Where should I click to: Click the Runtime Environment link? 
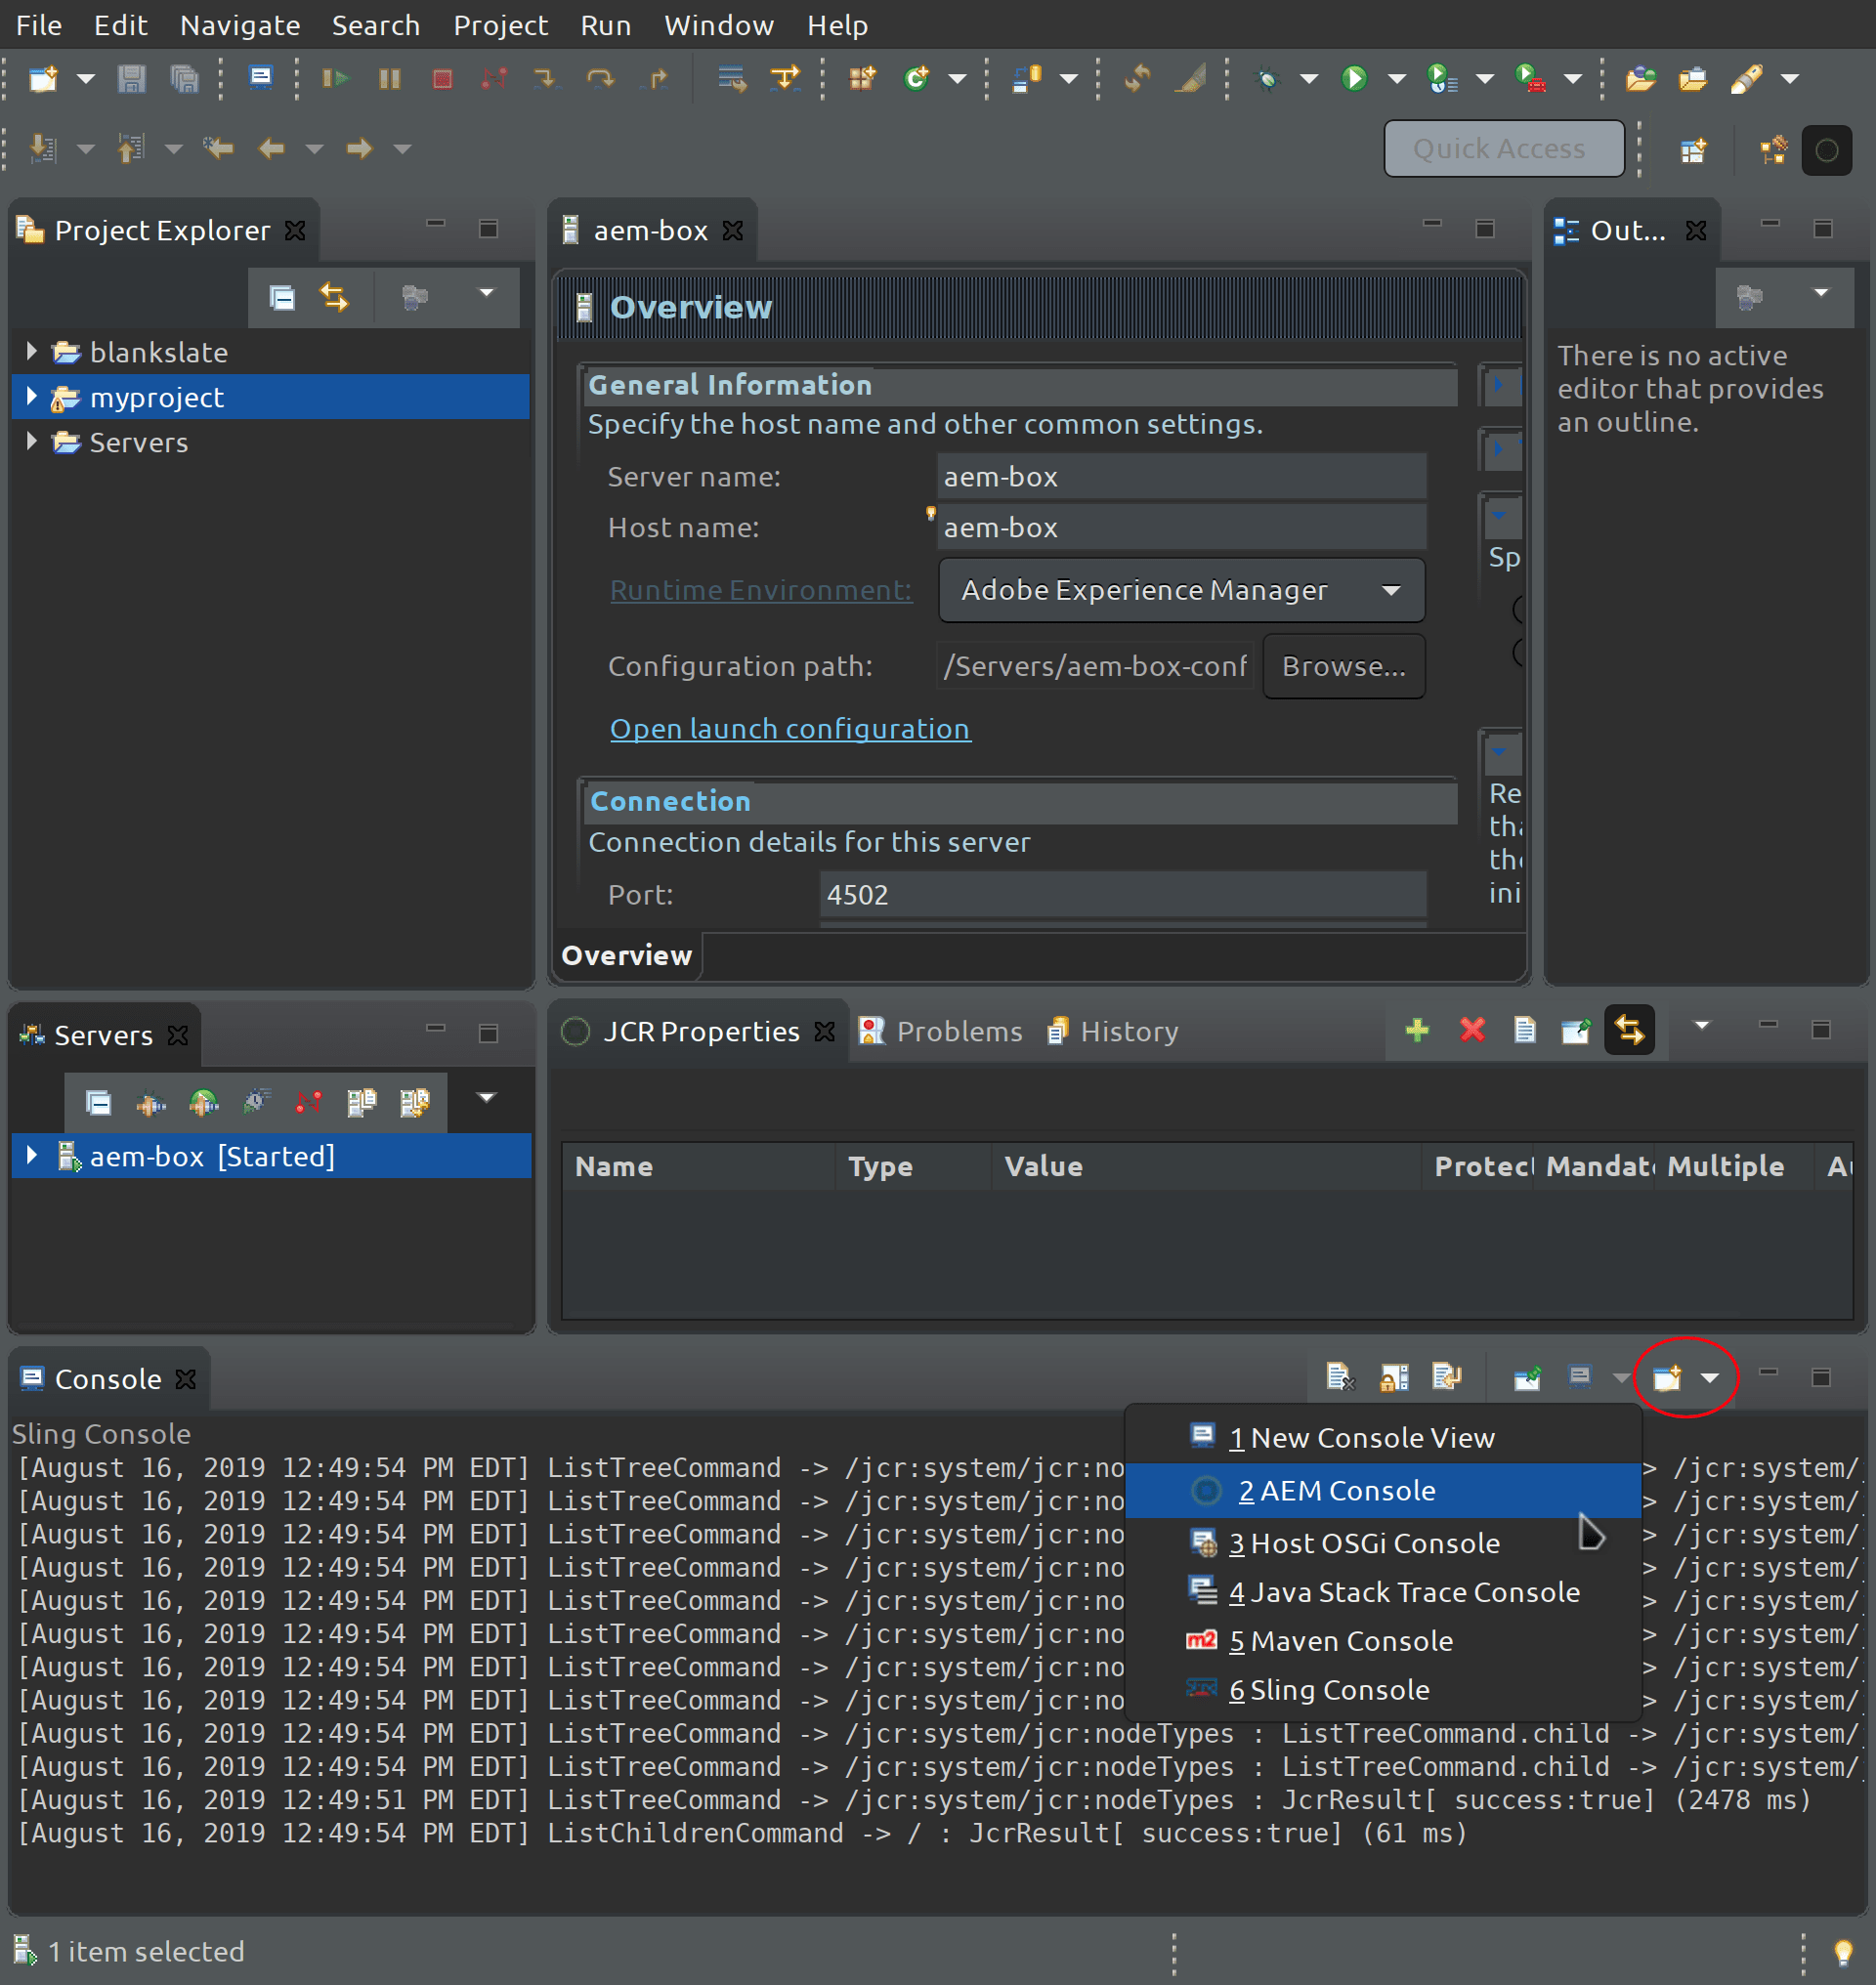pyautogui.click(x=760, y=590)
